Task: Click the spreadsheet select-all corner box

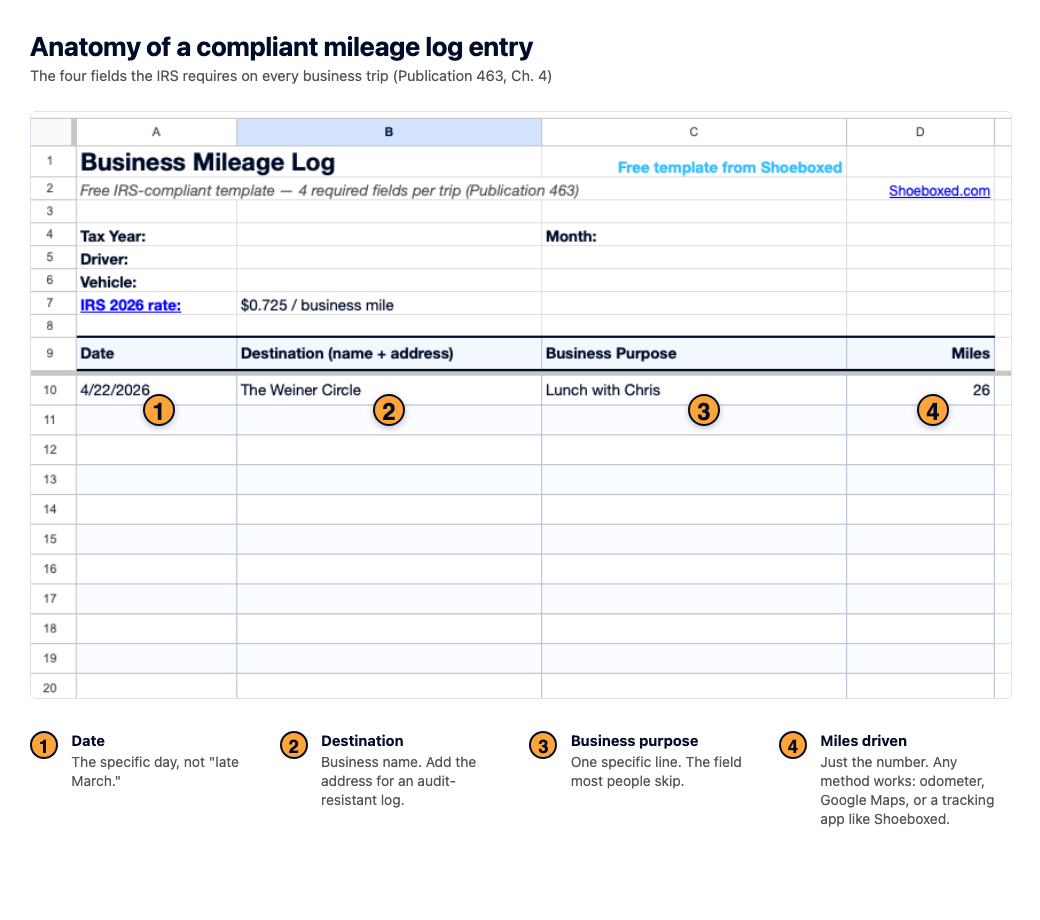Action: pyautogui.click(x=52, y=132)
